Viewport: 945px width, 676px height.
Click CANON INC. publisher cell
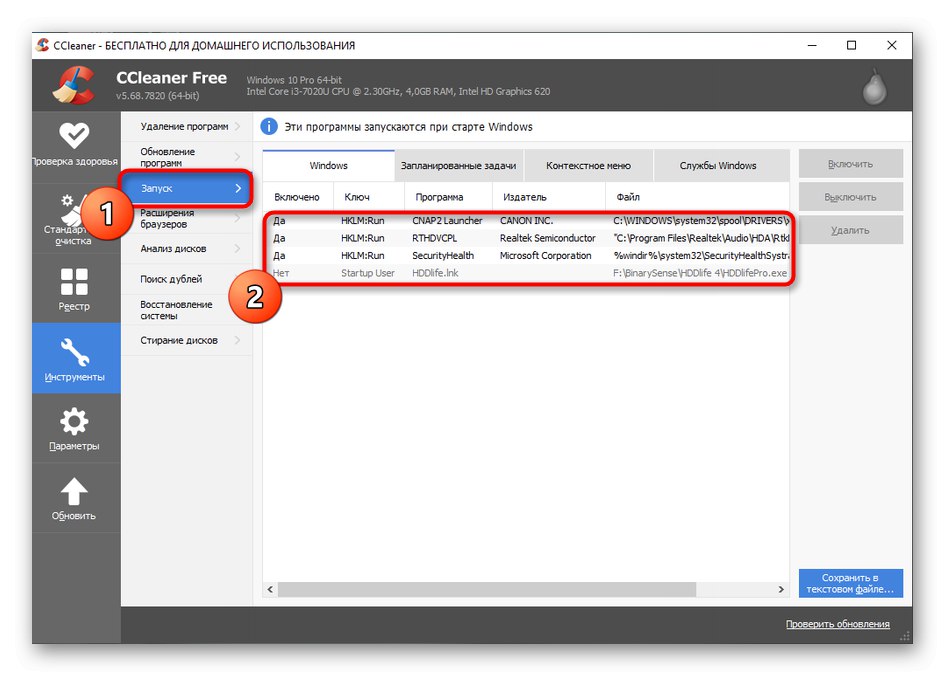(x=526, y=221)
